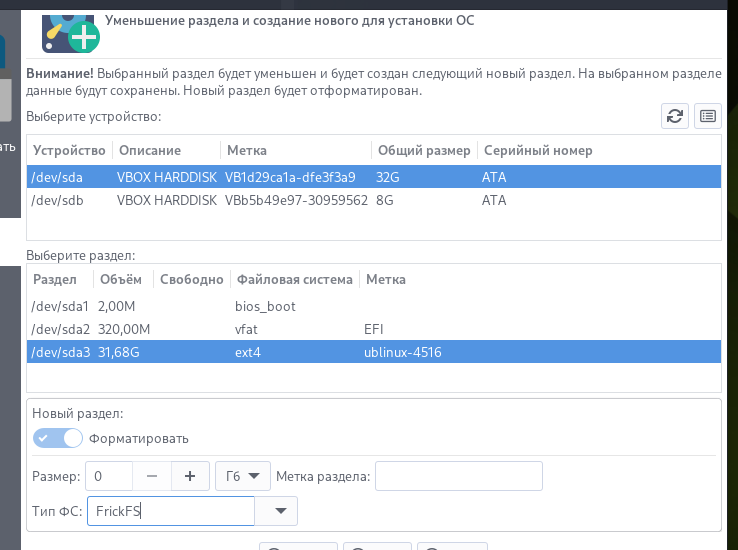The height and width of the screenshot is (550, 738).
Task: Click the refresh devices icon button
Action: pyautogui.click(x=674, y=116)
